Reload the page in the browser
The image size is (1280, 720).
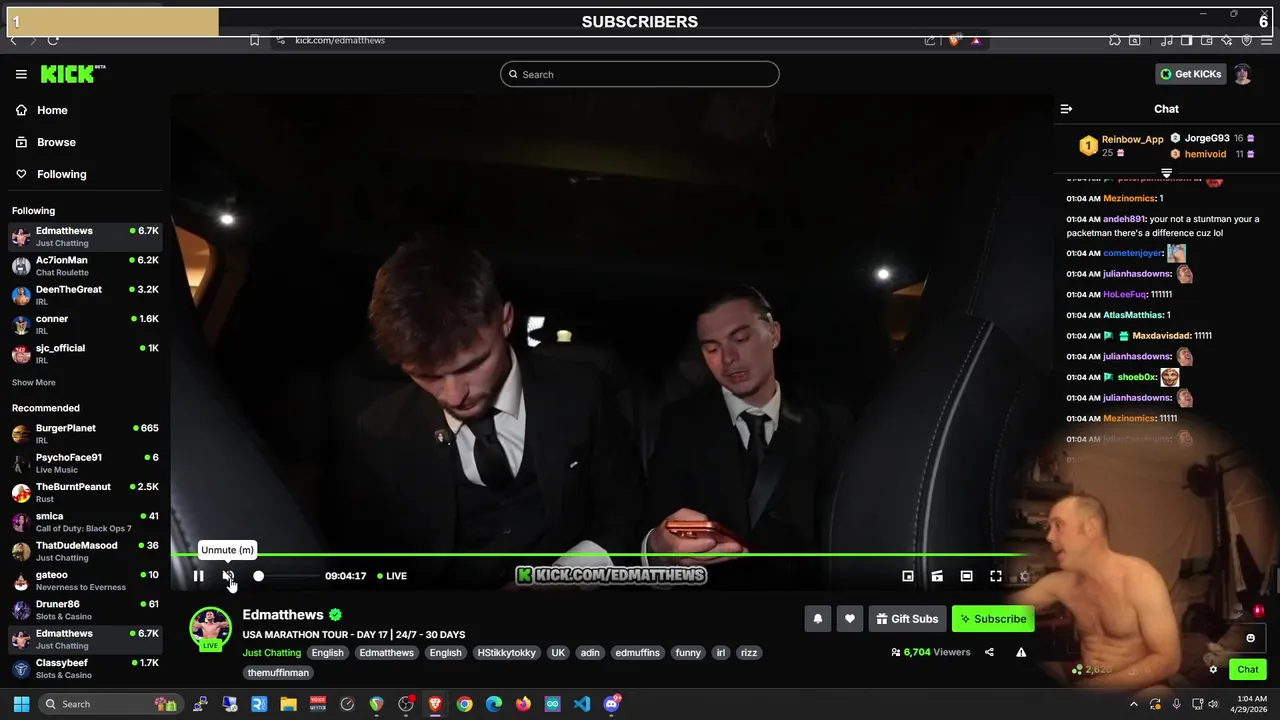pos(53,40)
